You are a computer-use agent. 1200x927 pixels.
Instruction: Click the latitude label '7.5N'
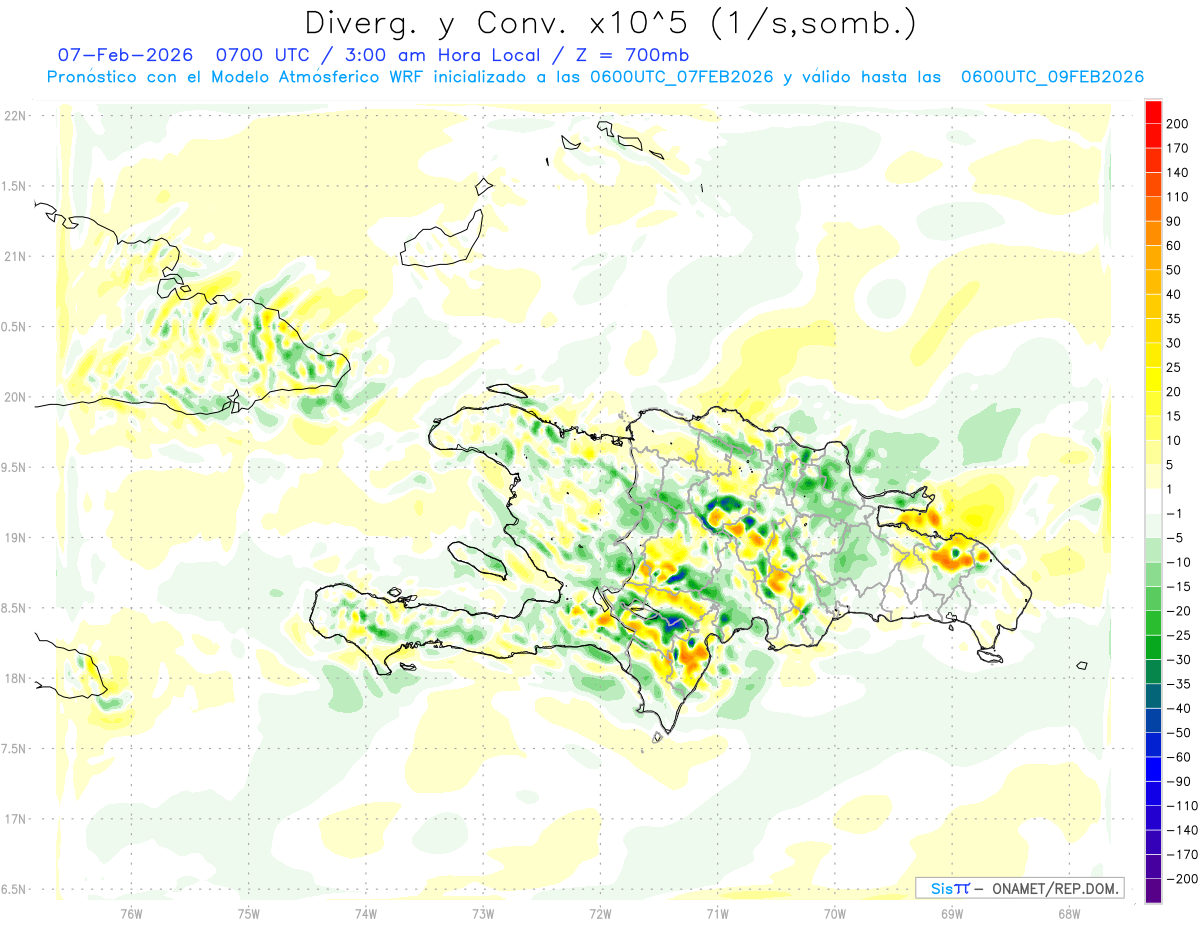pos(13,748)
